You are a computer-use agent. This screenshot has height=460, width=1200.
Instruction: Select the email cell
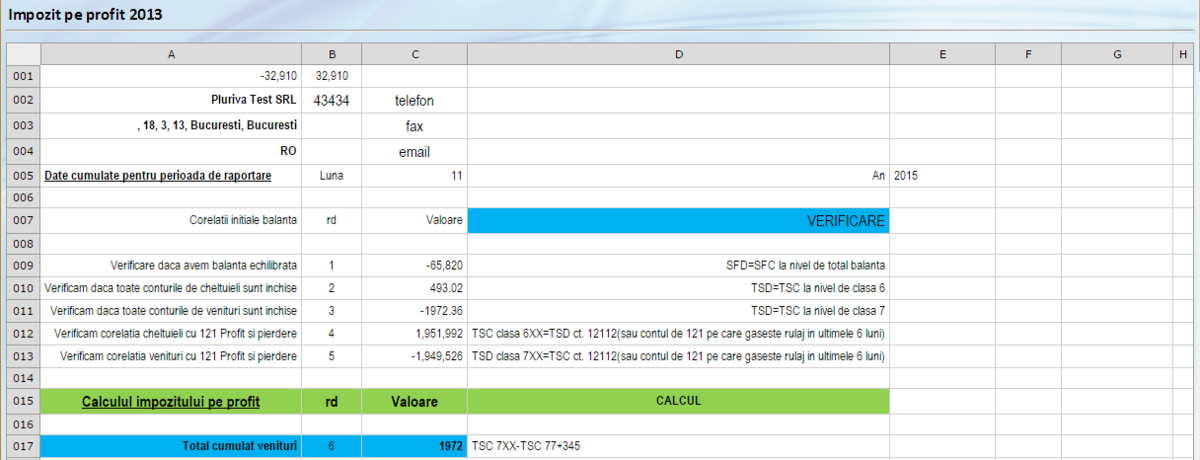[x=414, y=152]
